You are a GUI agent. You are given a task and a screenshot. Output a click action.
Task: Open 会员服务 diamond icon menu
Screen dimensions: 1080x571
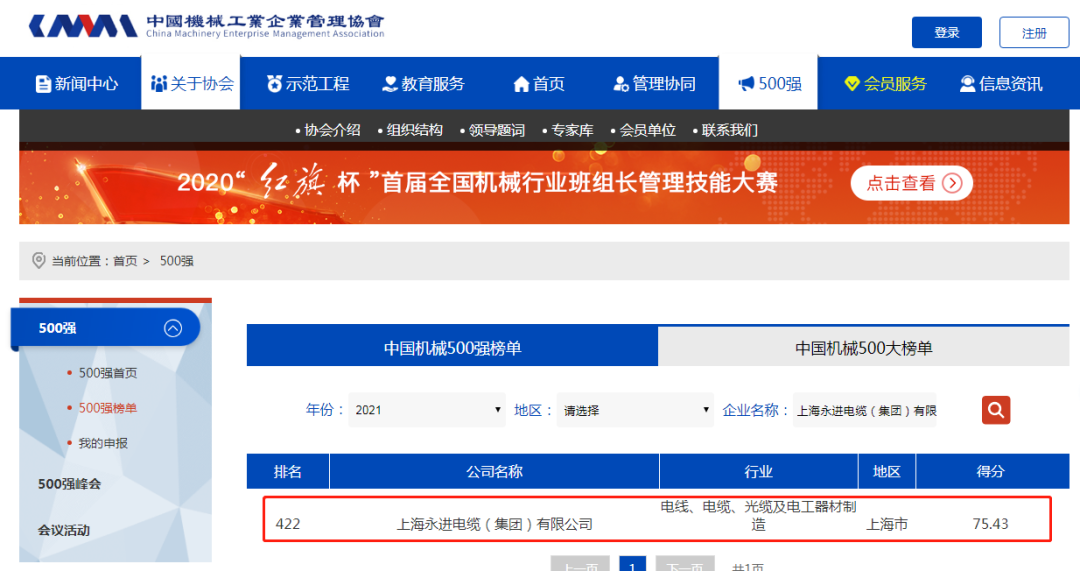(885, 84)
